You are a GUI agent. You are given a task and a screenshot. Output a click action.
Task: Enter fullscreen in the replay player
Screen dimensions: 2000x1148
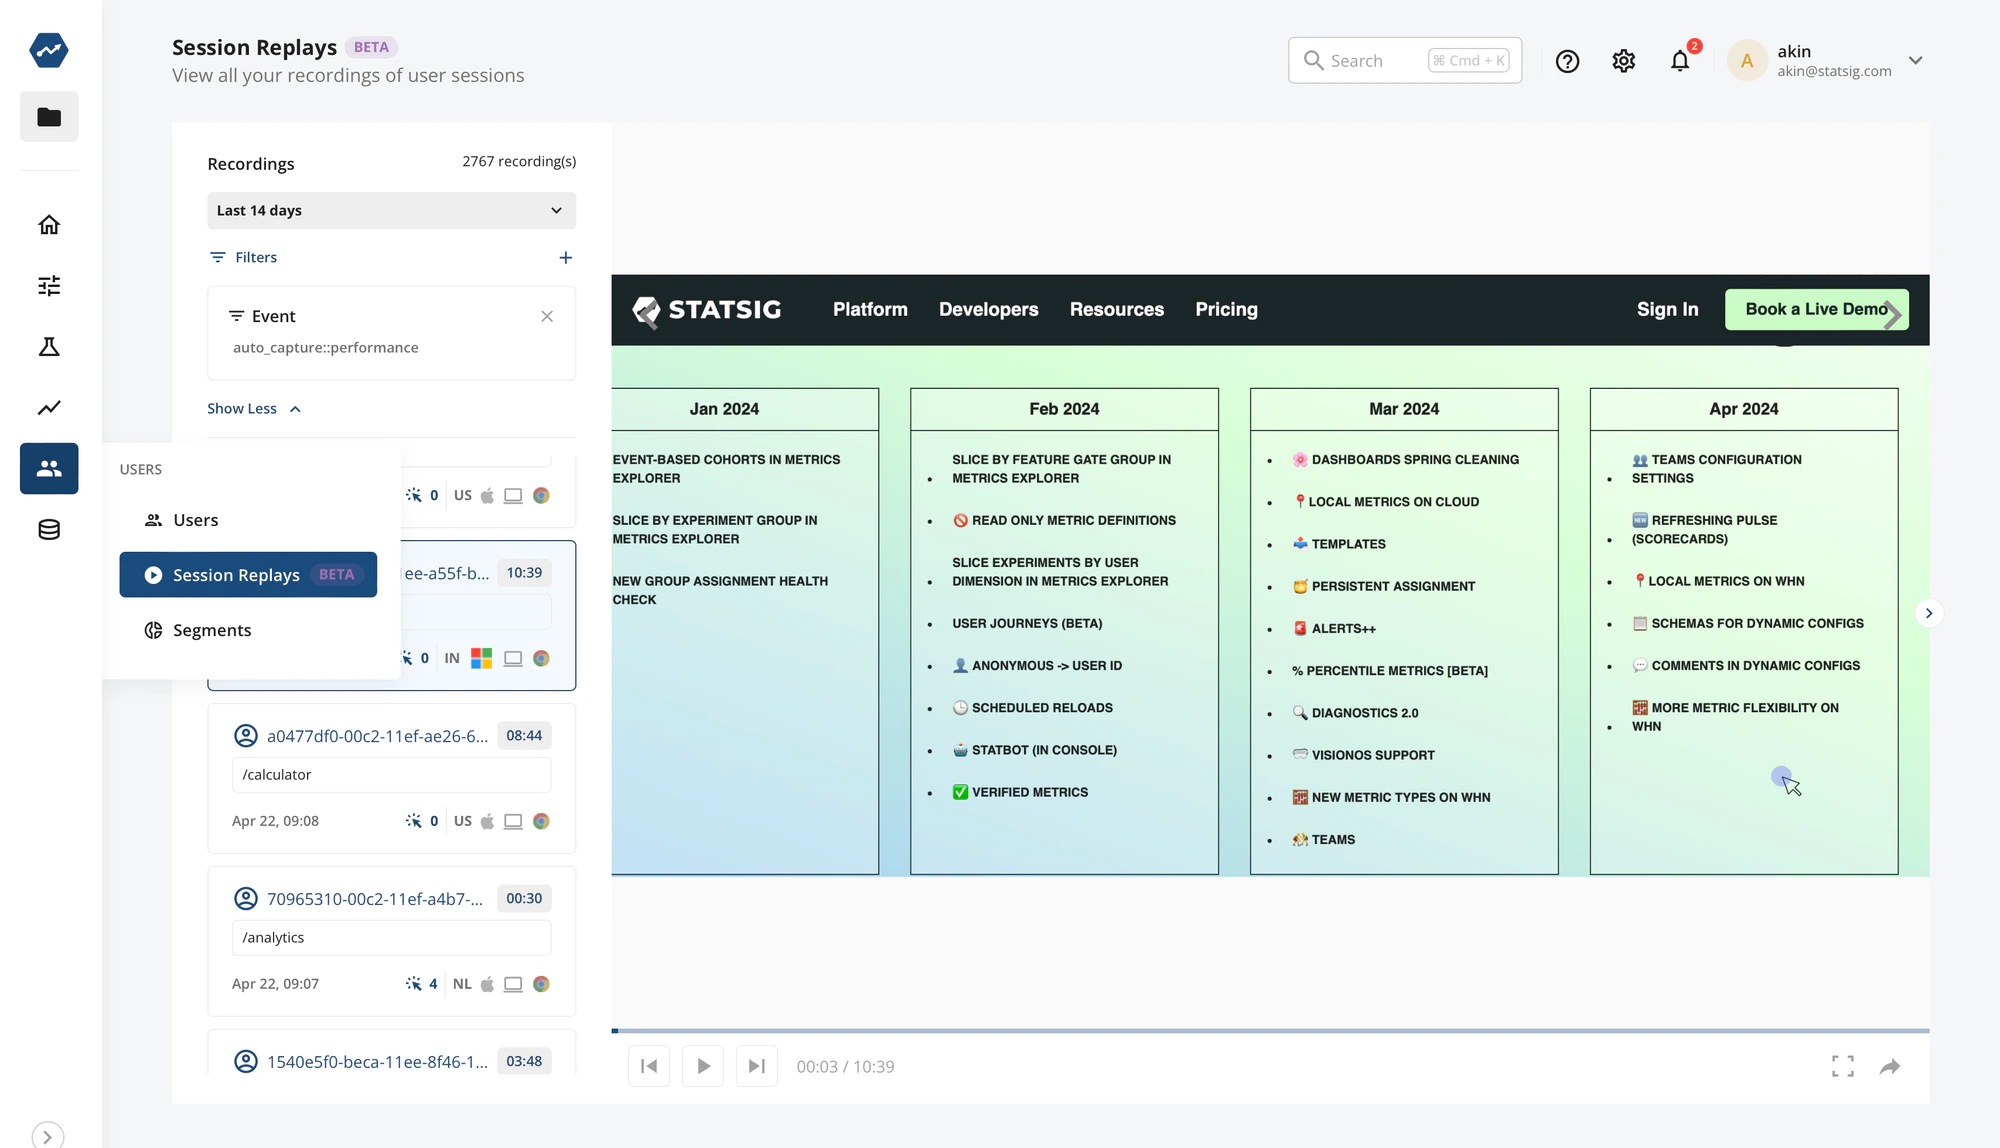(x=1843, y=1066)
